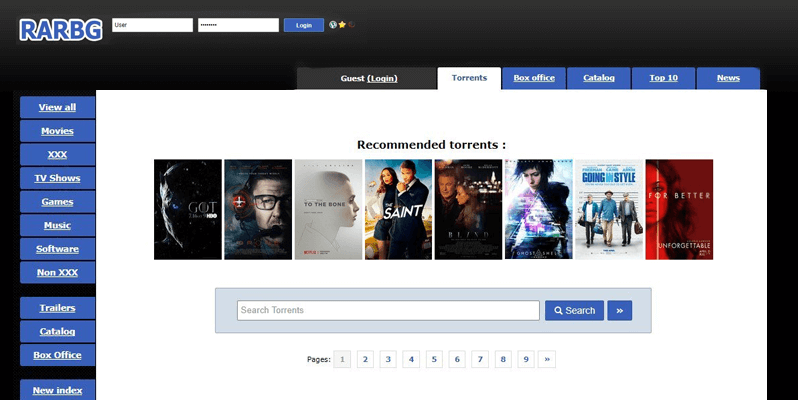Select Non XXX in sidebar
This screenshot has height=400, width=798.
coord(58,272)
